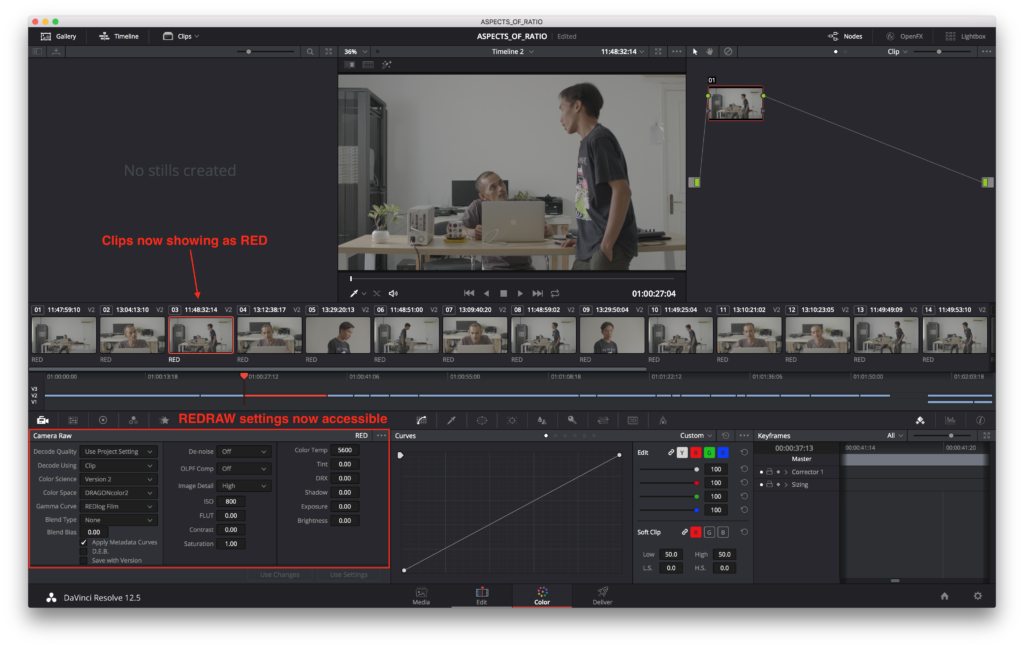Switch to the Color page tab
The image size is (1024, 648).
coord(542,596)
